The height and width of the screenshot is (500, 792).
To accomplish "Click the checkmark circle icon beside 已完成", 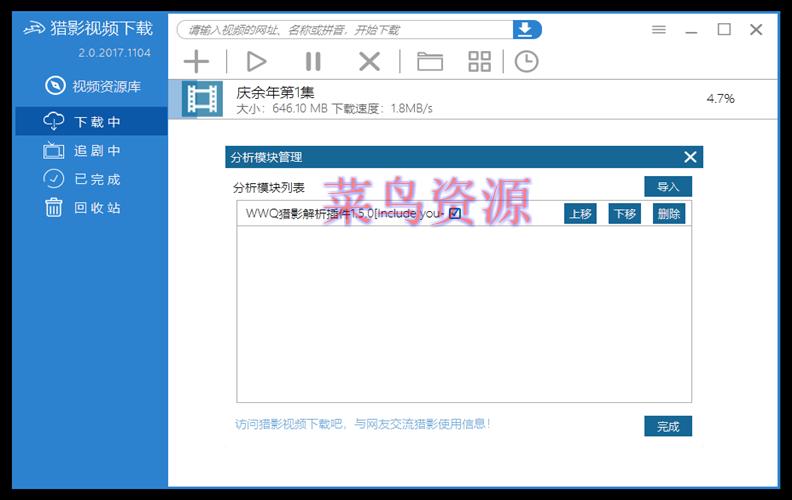I will tap(54, 179).
